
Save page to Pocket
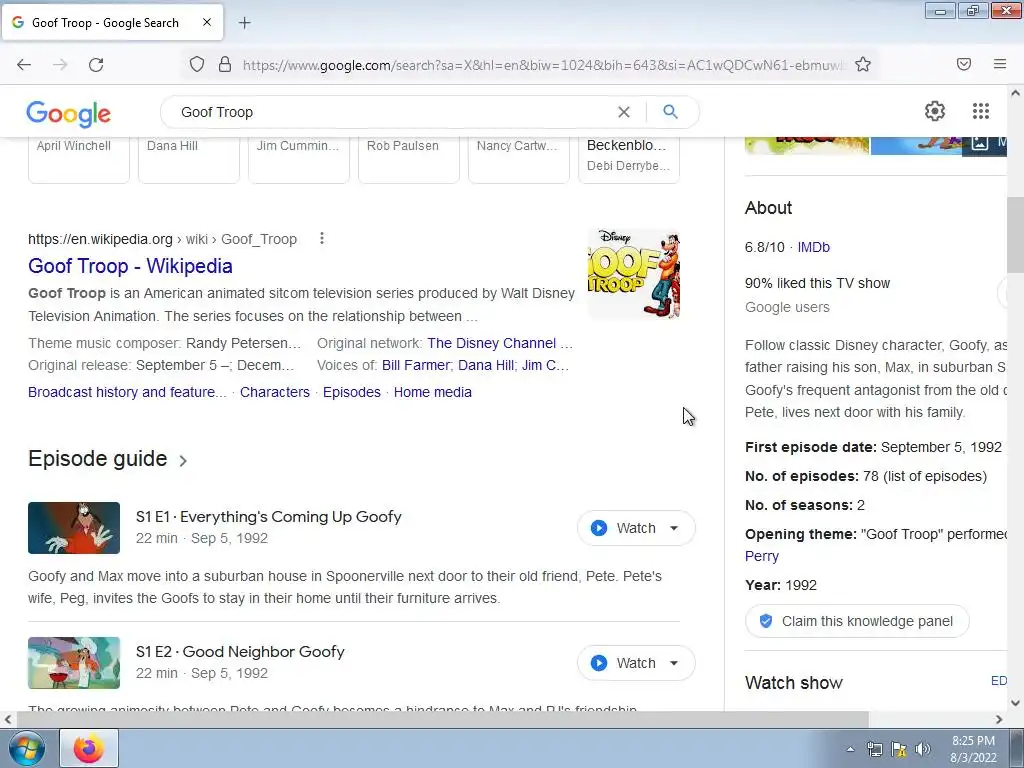point(964,64)
